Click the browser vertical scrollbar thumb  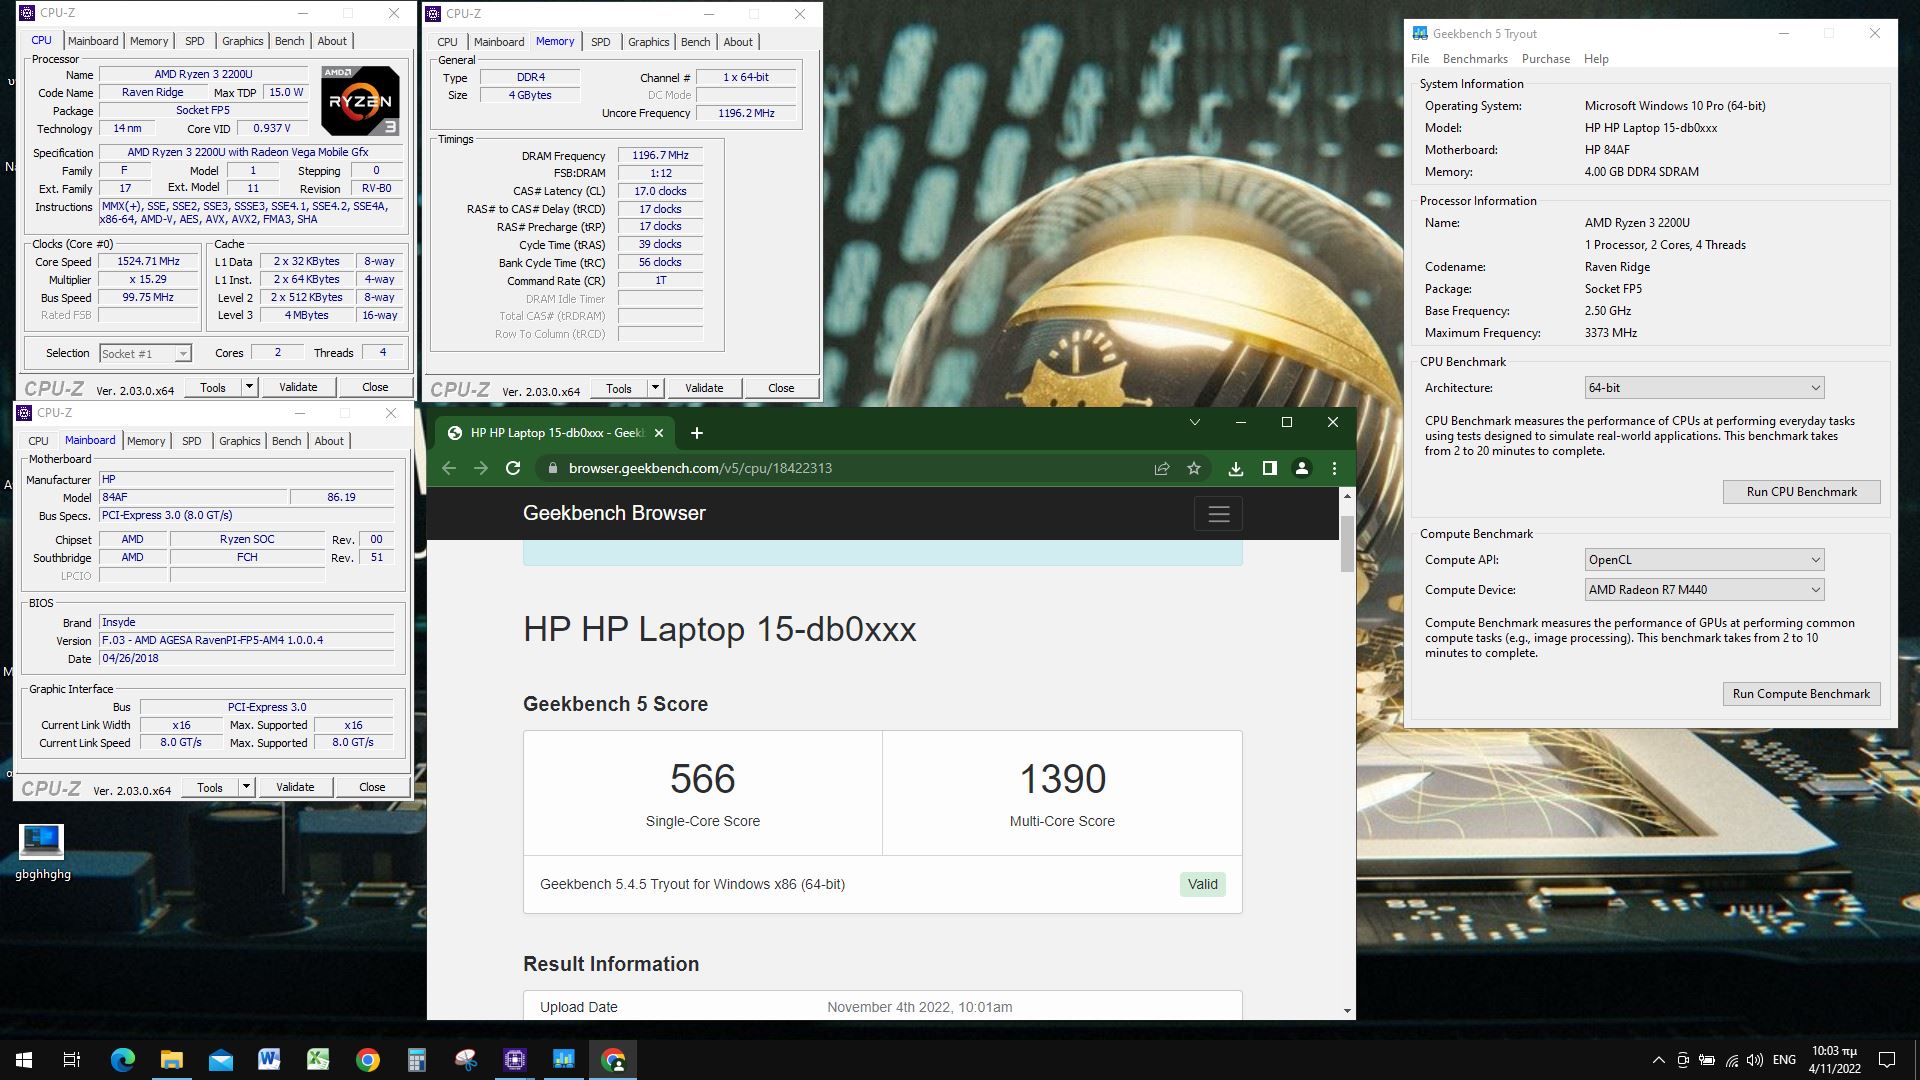(1347, 543)
